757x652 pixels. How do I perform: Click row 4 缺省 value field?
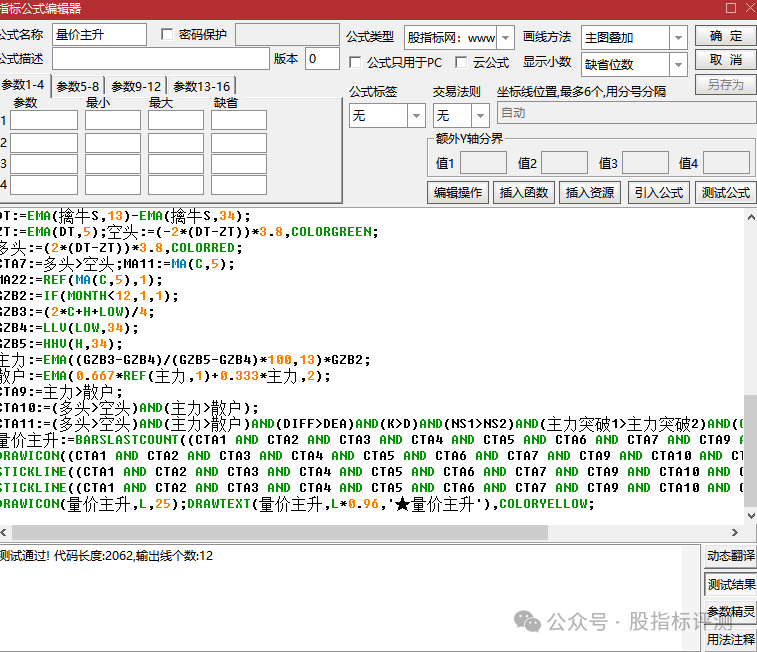click(239, 185)
